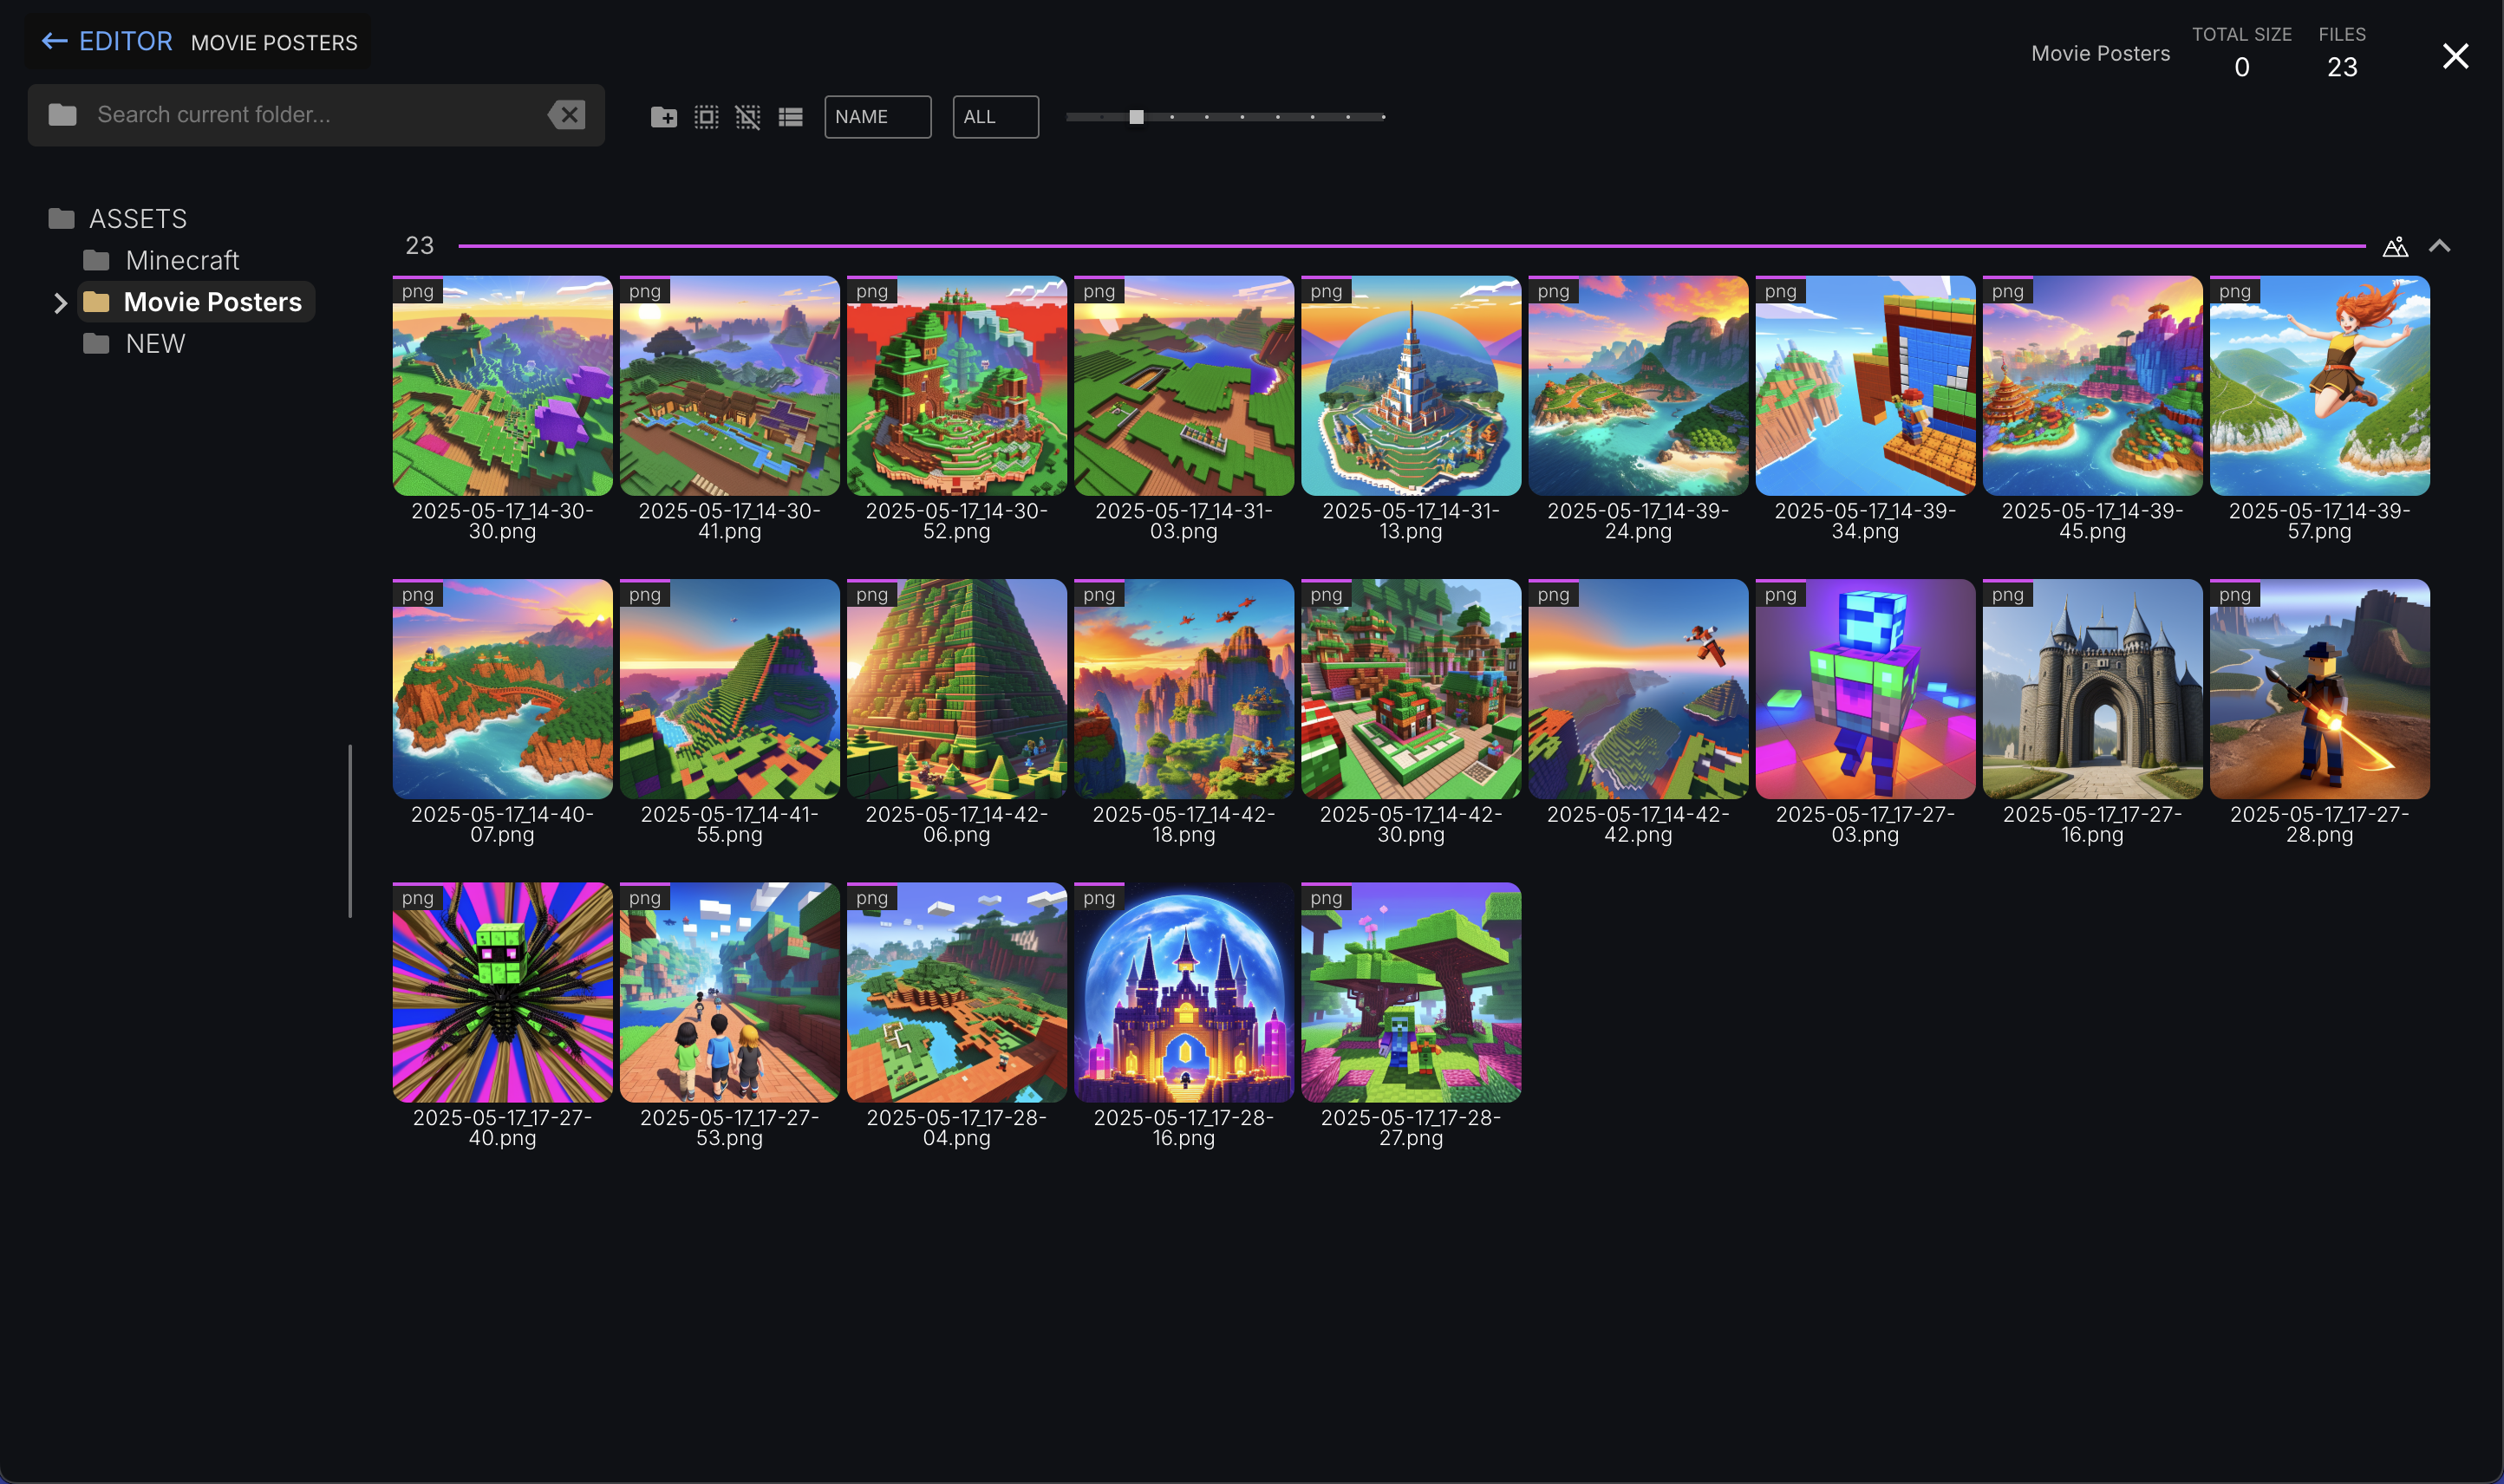The height and width of the screenshot is (1484, 2504).
Task: Click filename text 2025-05-17_14-39-57.png
Action: tap(2320, 521)
